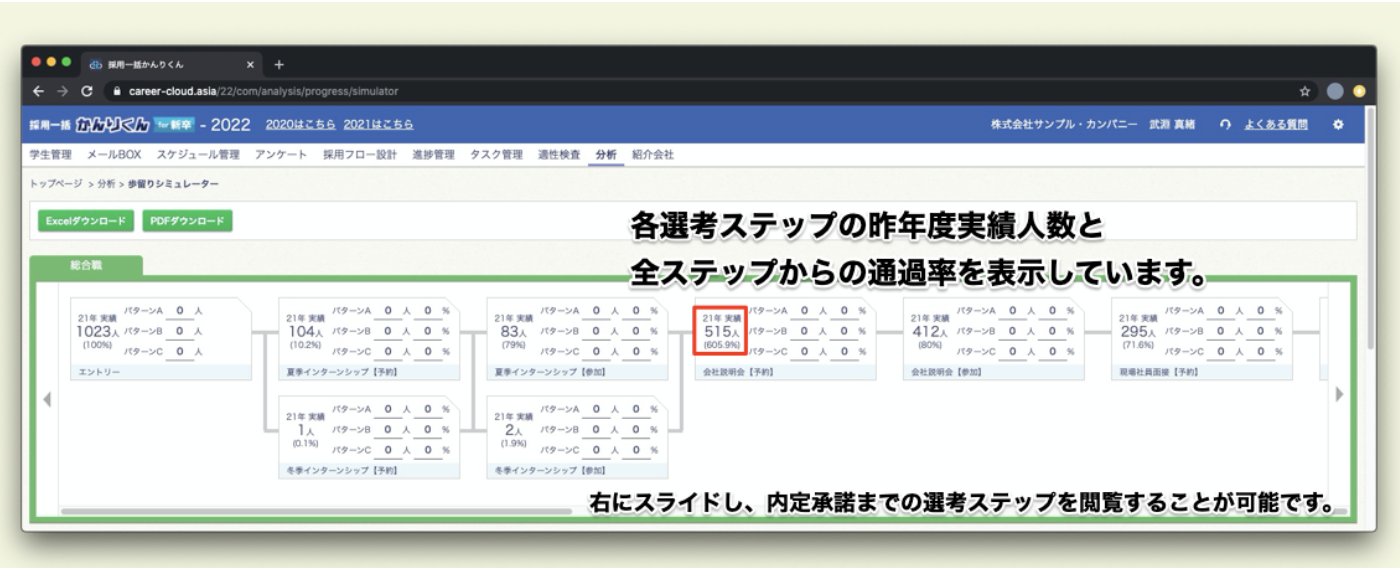Image resolution: width=1400 pixels, height=568 pixels.
Task: Go back with browser back arrow
Action: [x=38, y=91]
